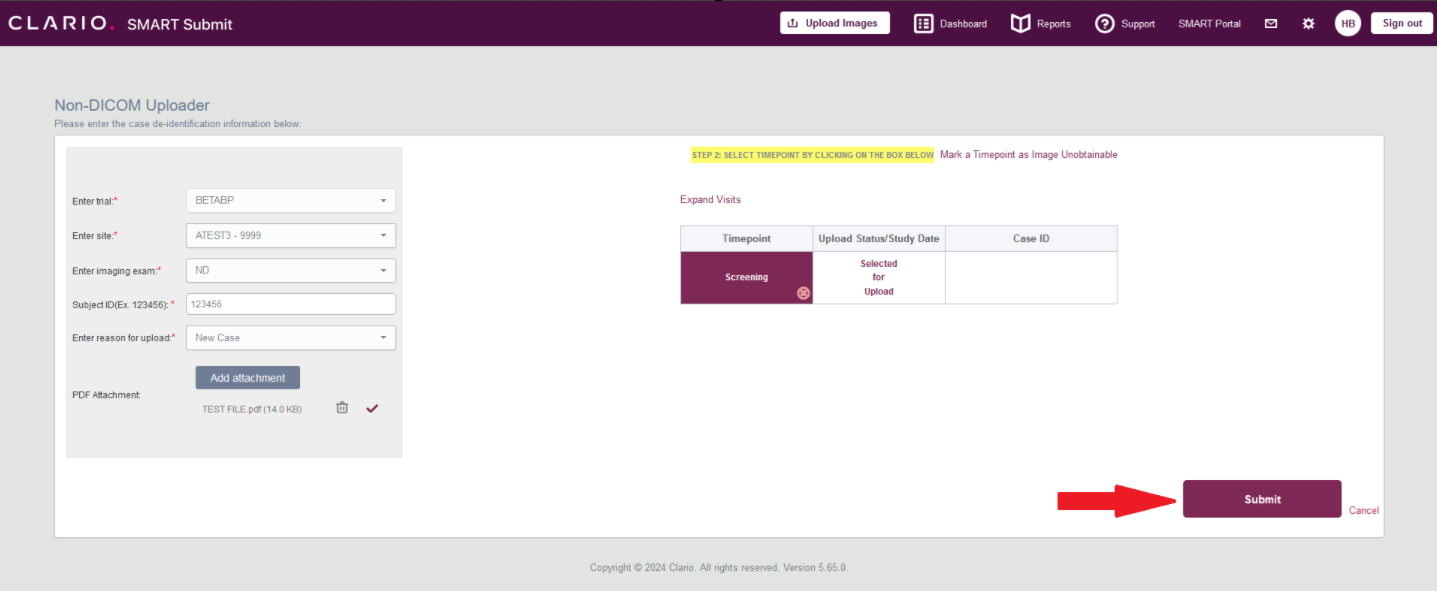
Task: Click the upload arrow on Upload Images
Action: pos(793,22)
